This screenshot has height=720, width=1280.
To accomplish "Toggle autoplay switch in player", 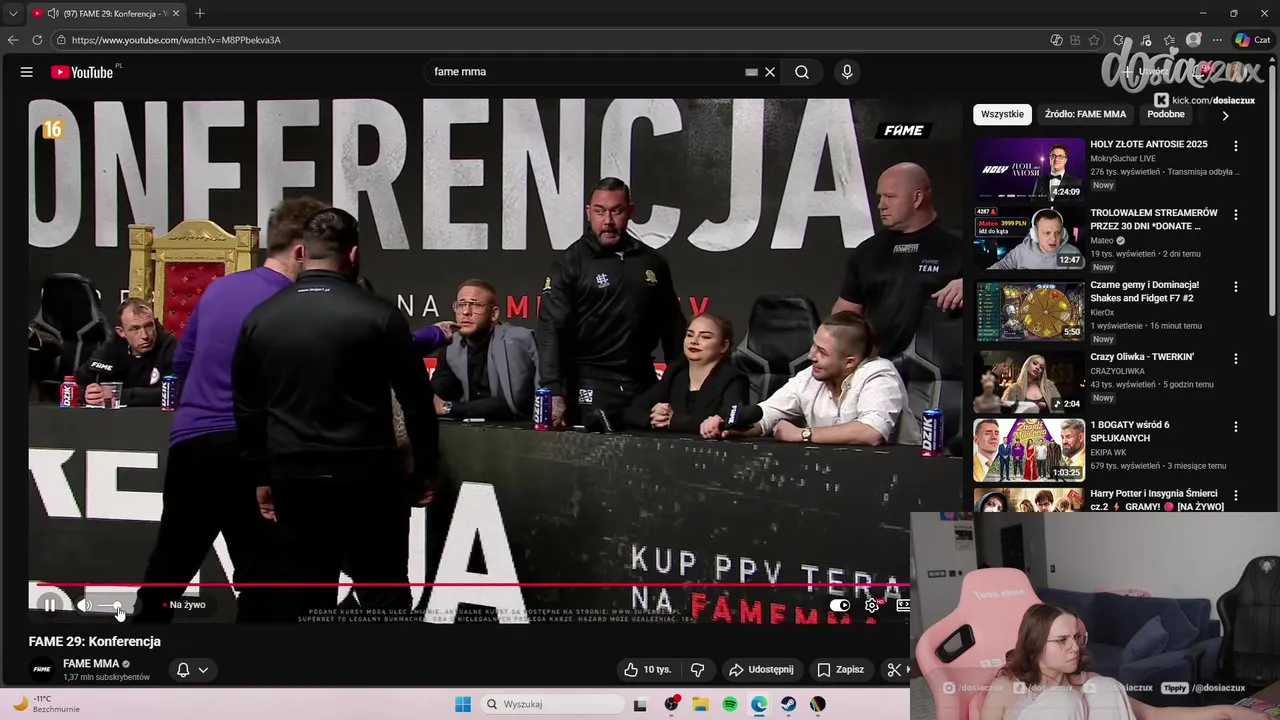I will coord(840,605).
